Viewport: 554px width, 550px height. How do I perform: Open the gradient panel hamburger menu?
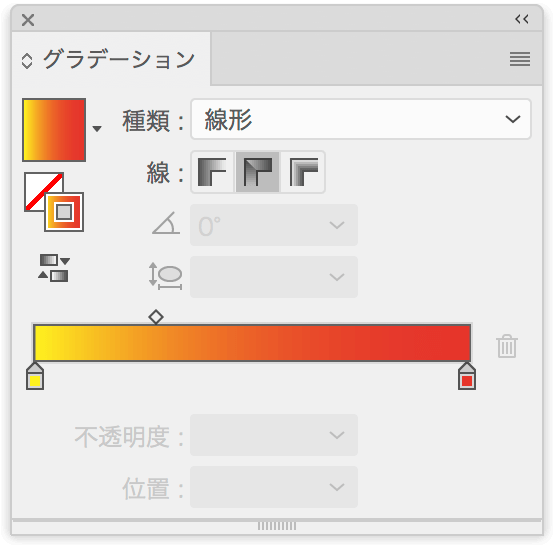pyautogui.click(x=520, y=59)
